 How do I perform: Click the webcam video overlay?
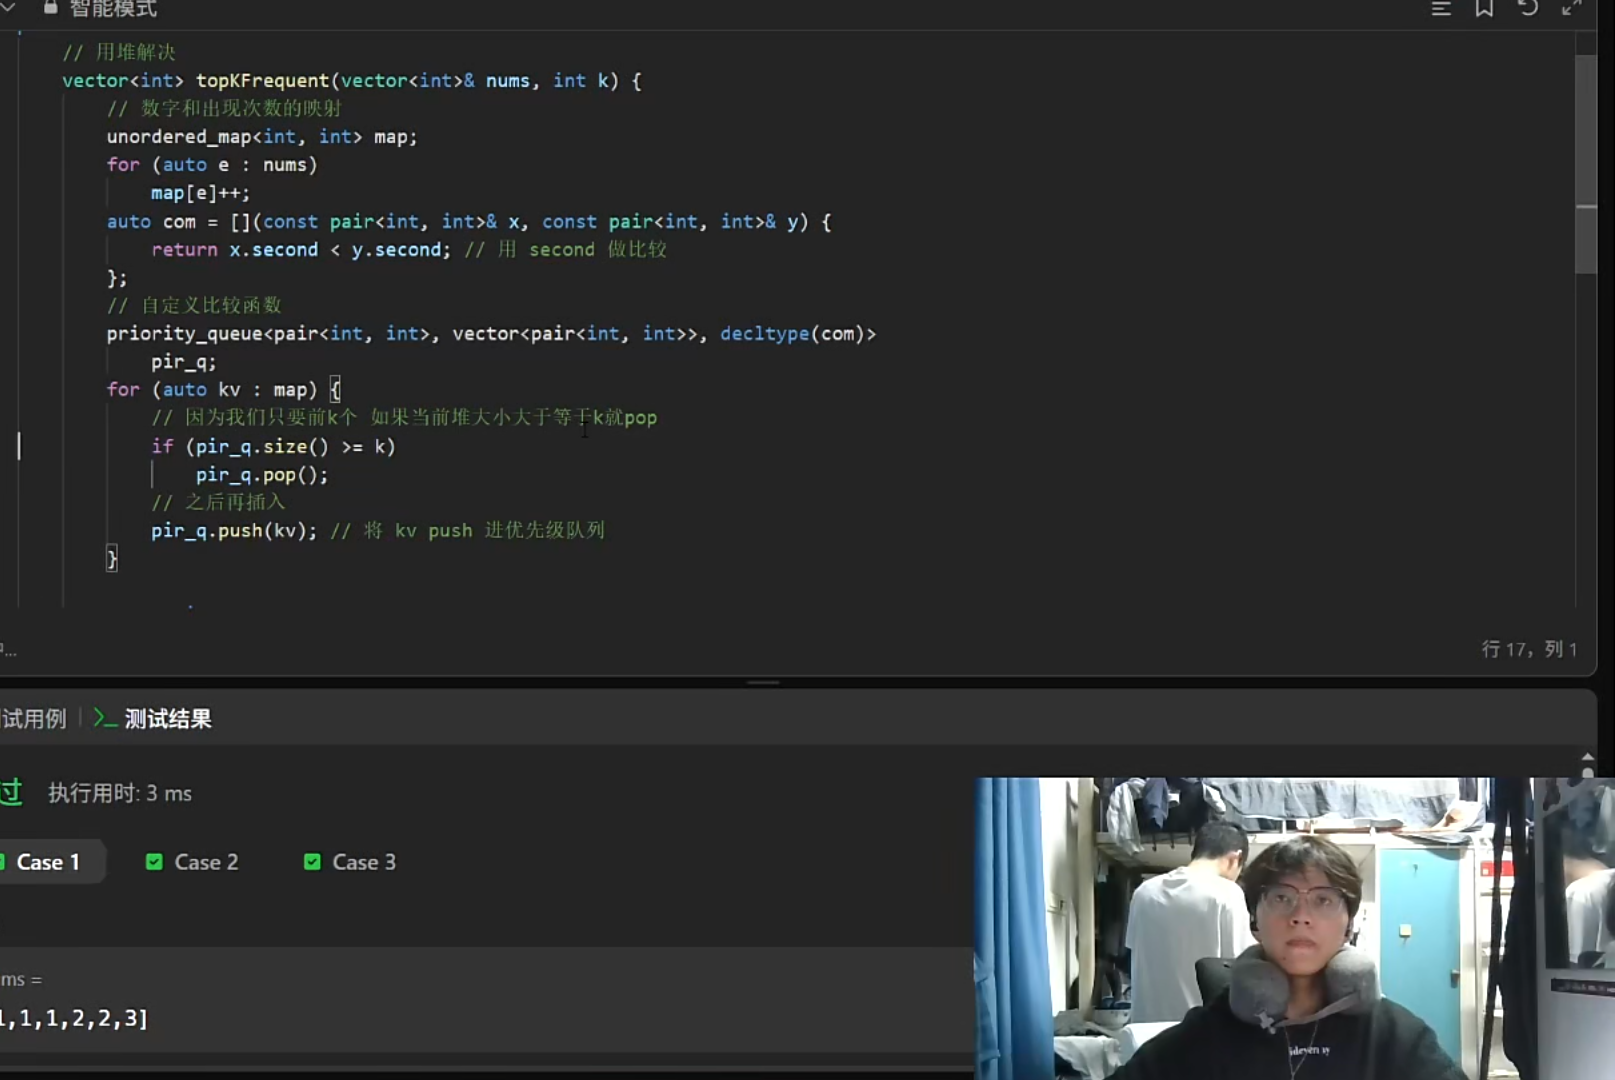[1294, 929]
